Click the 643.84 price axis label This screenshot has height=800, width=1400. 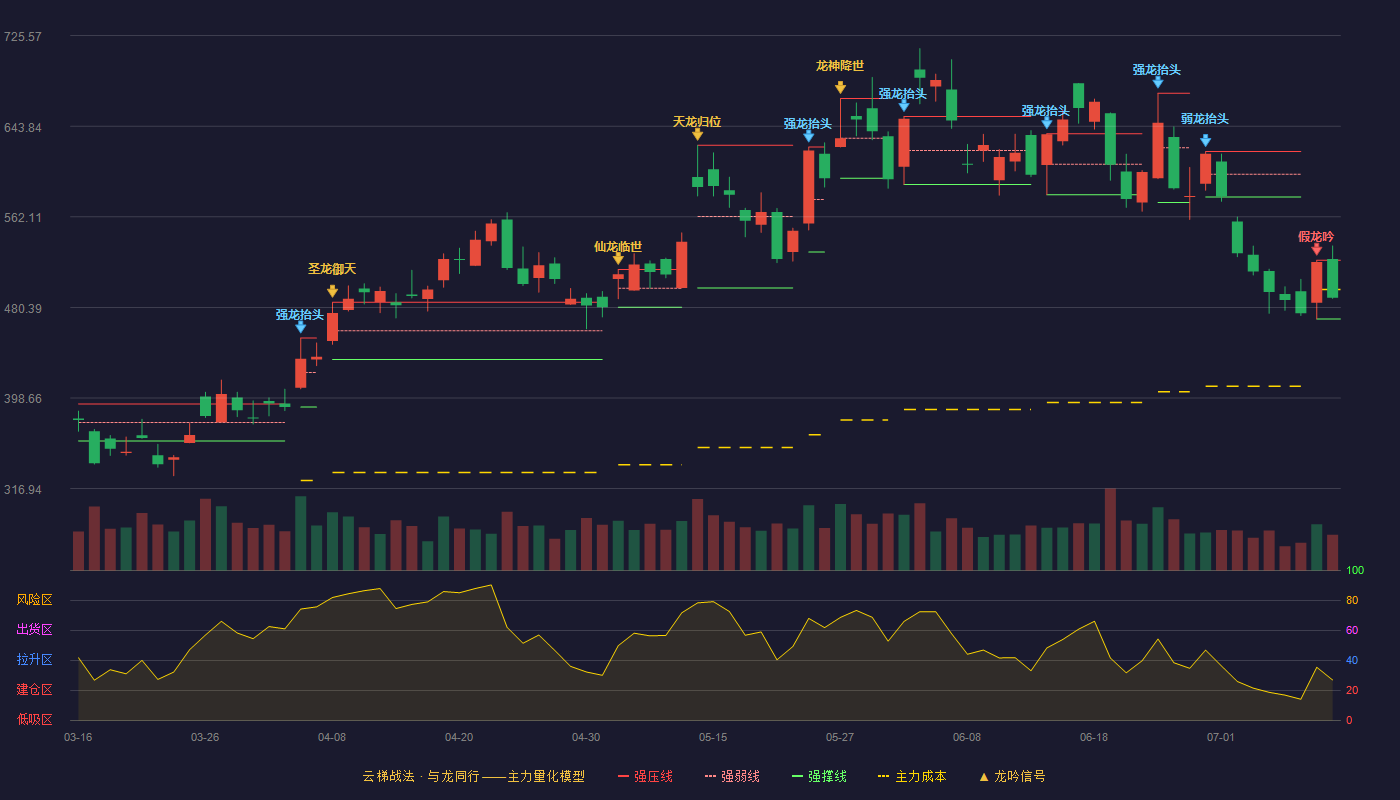pyautogui.click(x=22, y=127)
